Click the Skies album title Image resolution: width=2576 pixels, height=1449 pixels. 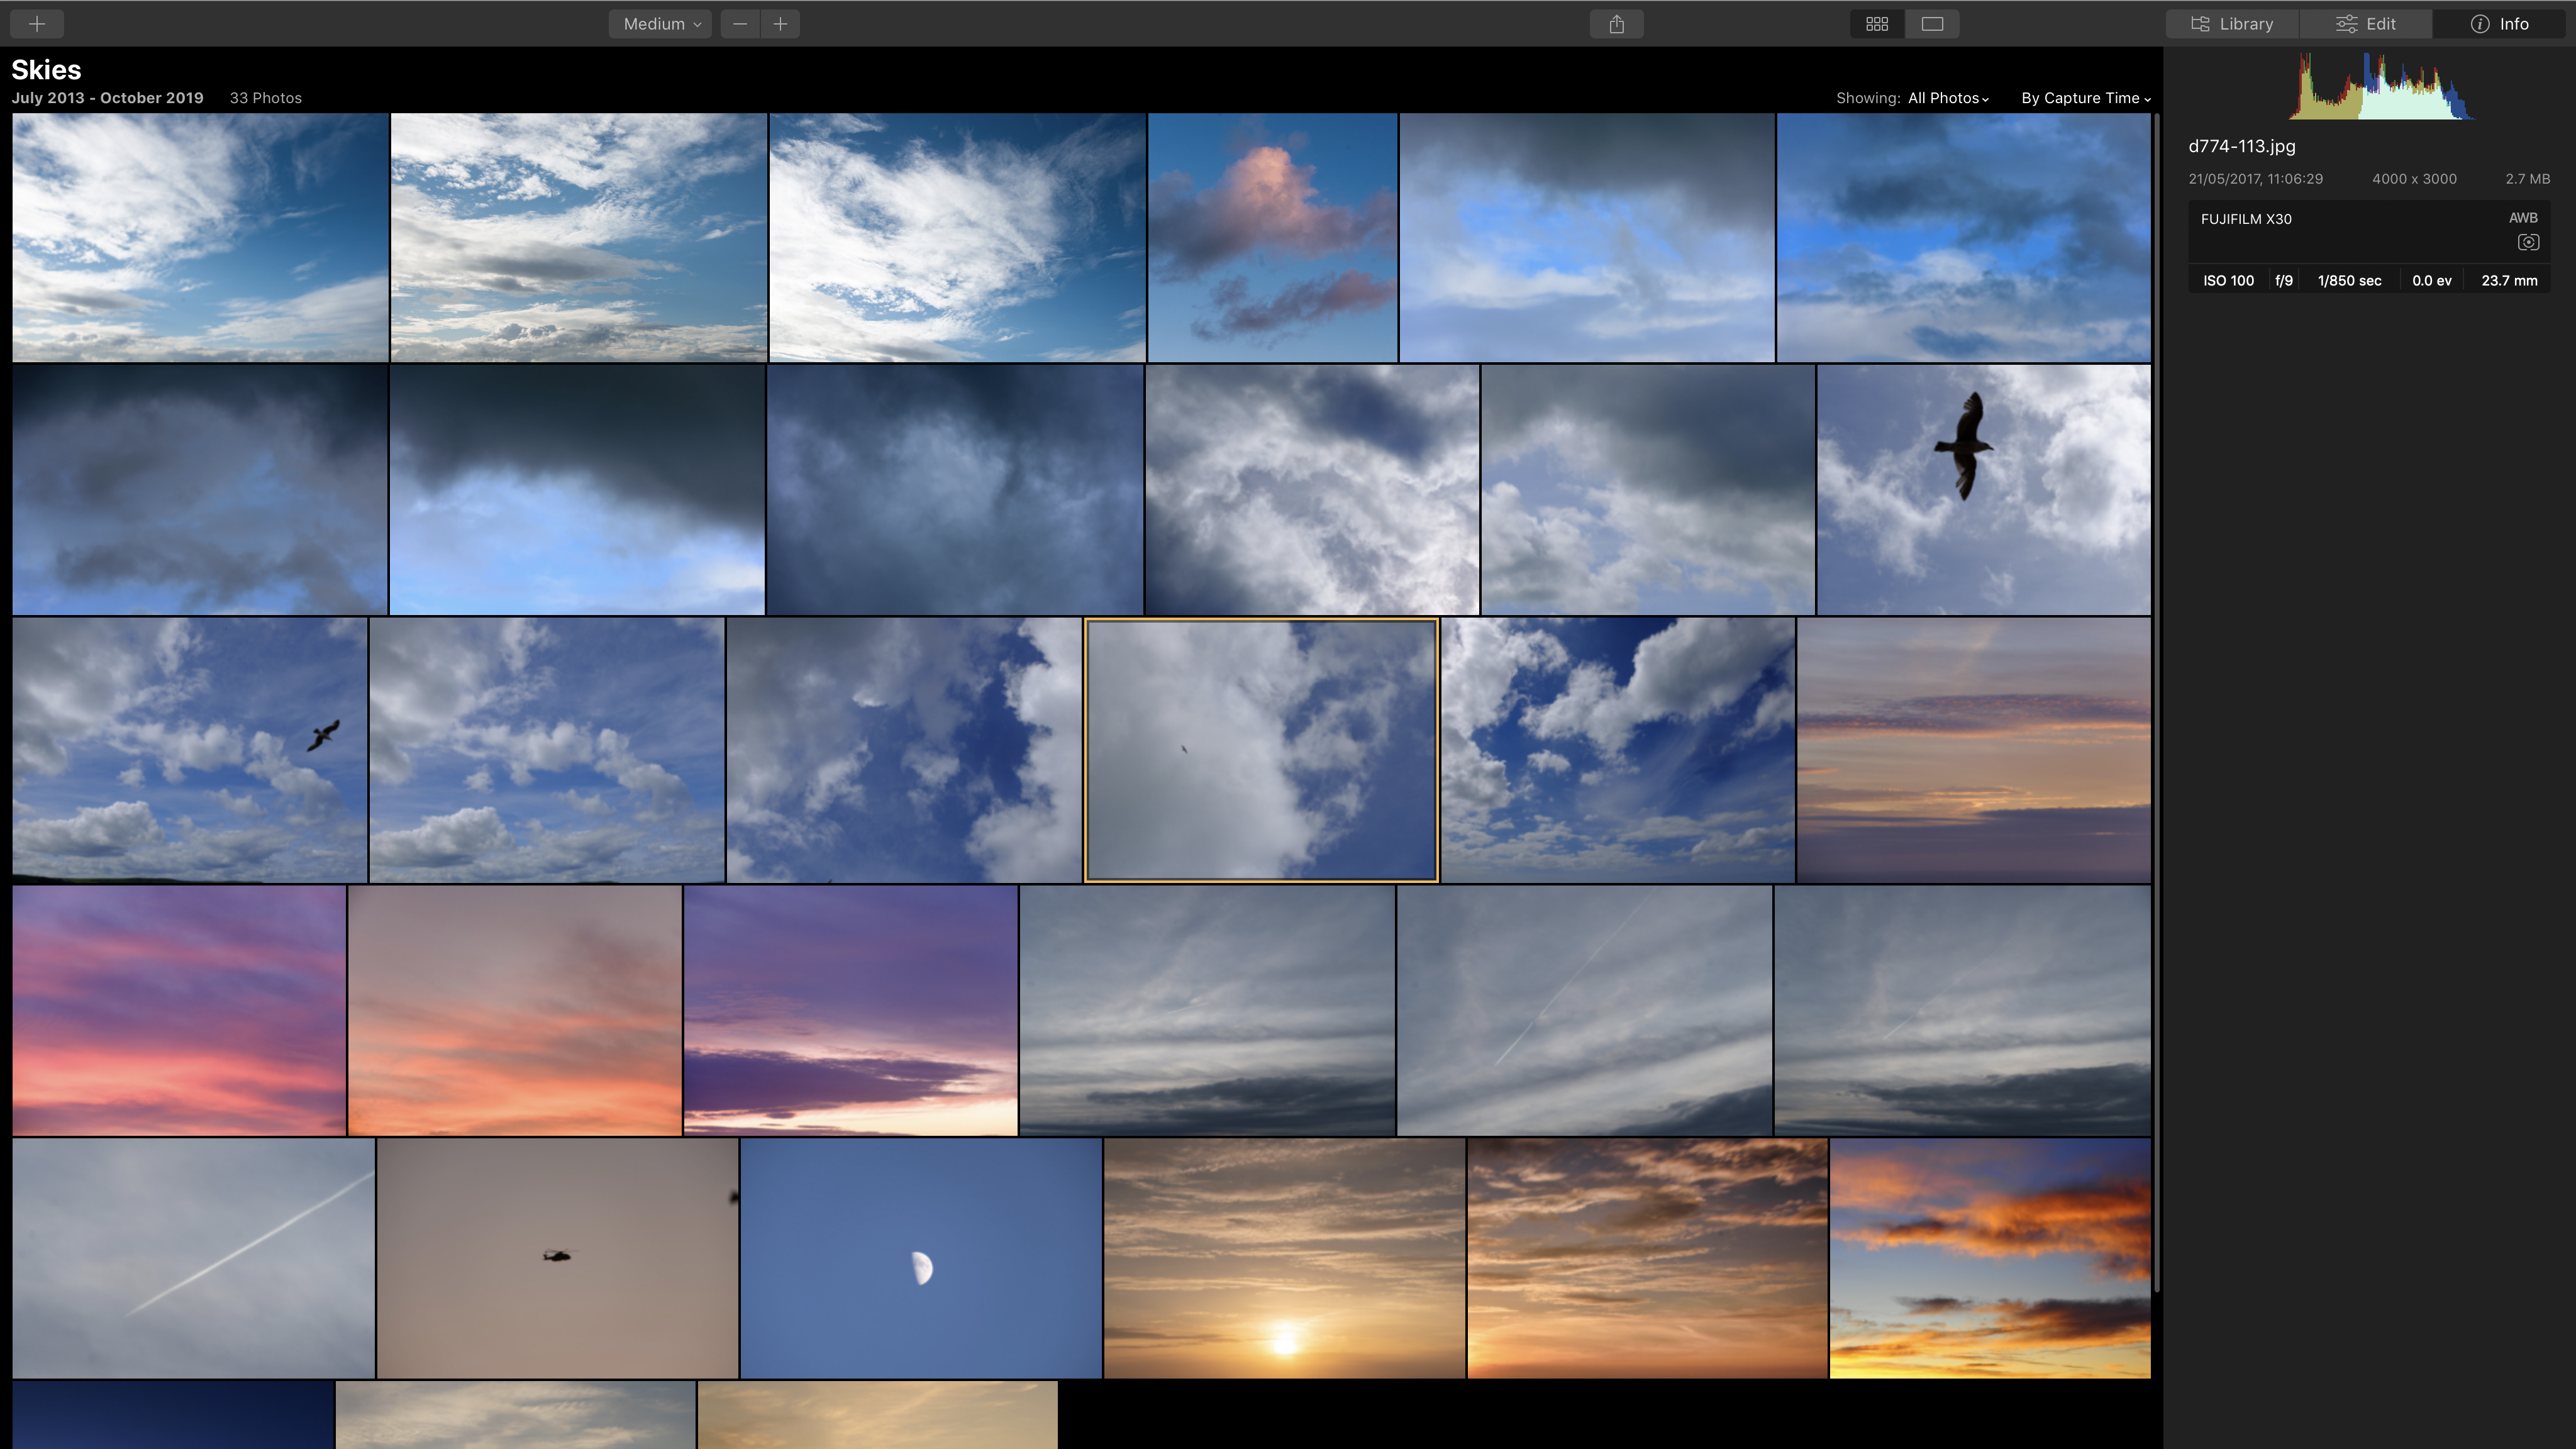pyautogui.click(x=46, y=70)
